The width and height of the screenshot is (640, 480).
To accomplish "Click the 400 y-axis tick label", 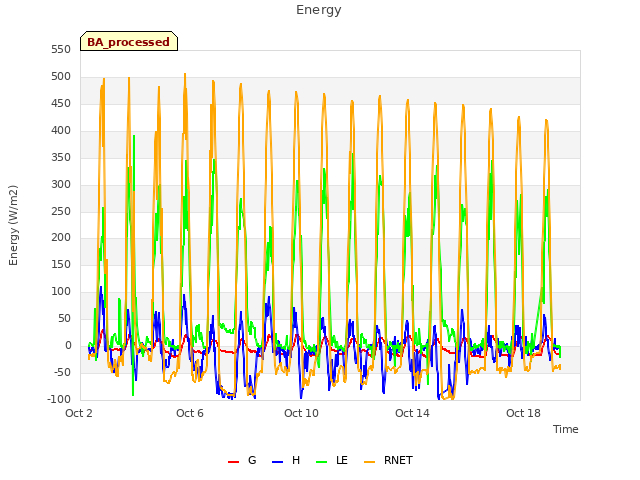I will (61, 131).
